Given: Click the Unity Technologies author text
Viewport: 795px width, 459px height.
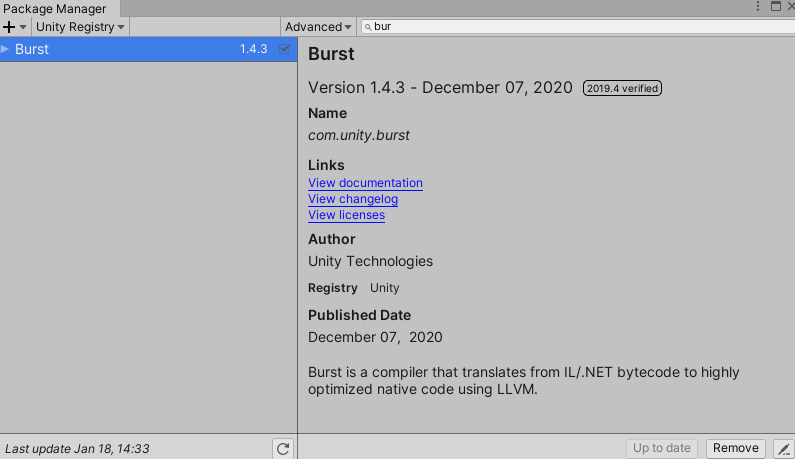Looking at the screenshot, I should click(x=371, y=261).
